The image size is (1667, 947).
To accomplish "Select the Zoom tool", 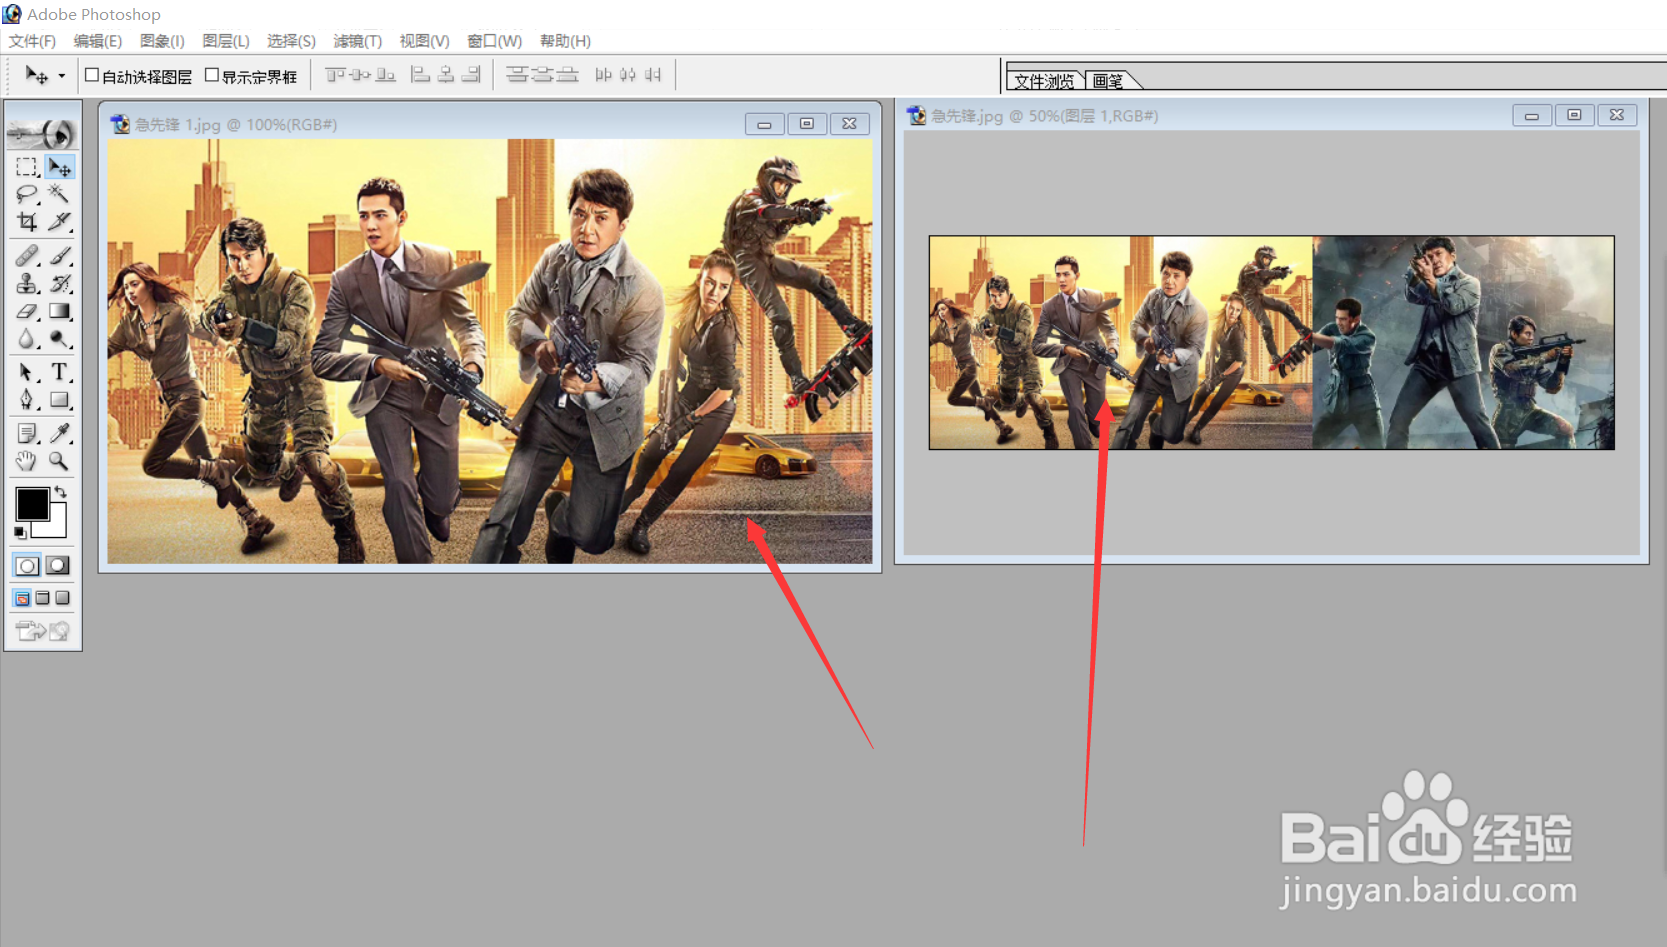I will pyautogui.click(x=60, y=461).
